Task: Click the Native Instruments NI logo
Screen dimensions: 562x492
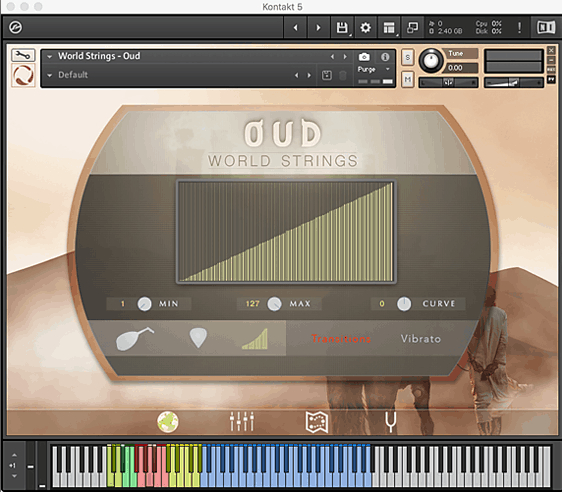Action: (546, 27)
